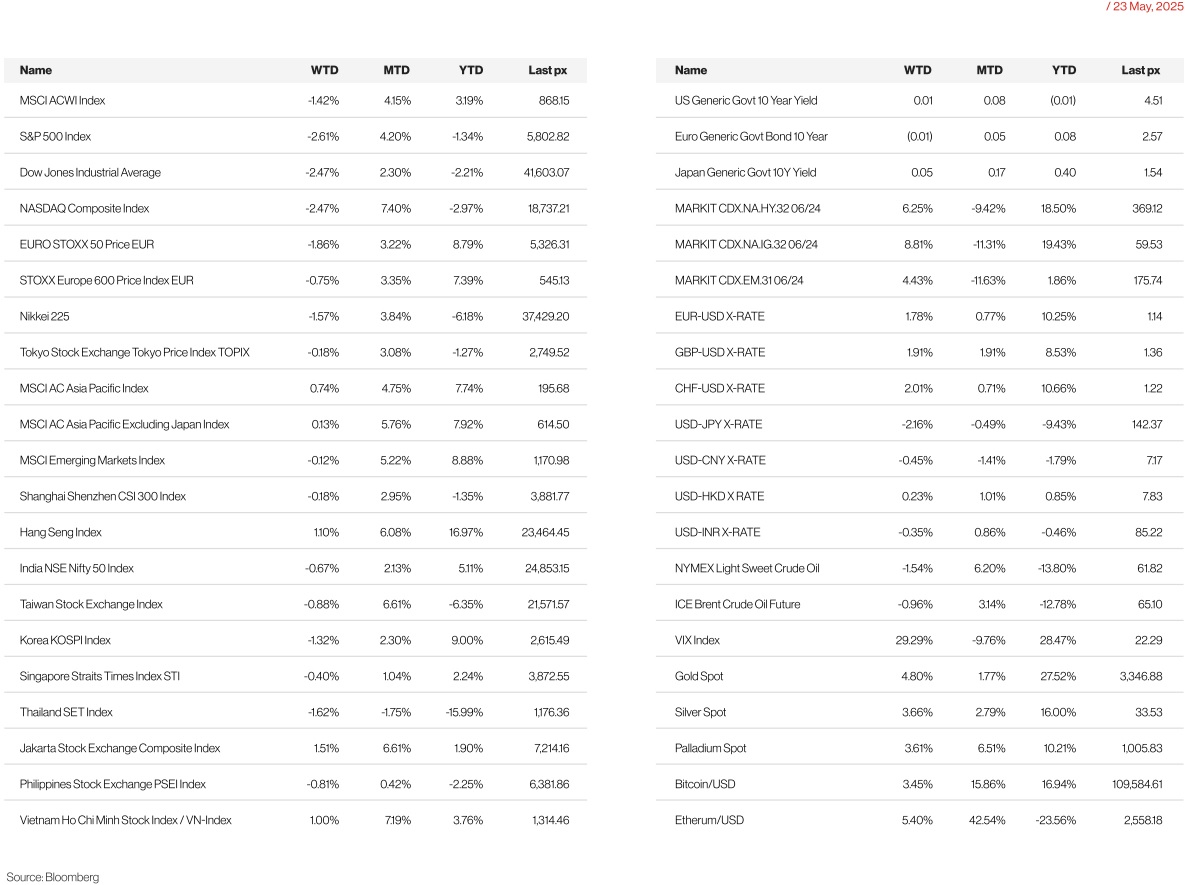Select the MTD header in right table
Screen dimensions: 1198x885
pos(989,70)
